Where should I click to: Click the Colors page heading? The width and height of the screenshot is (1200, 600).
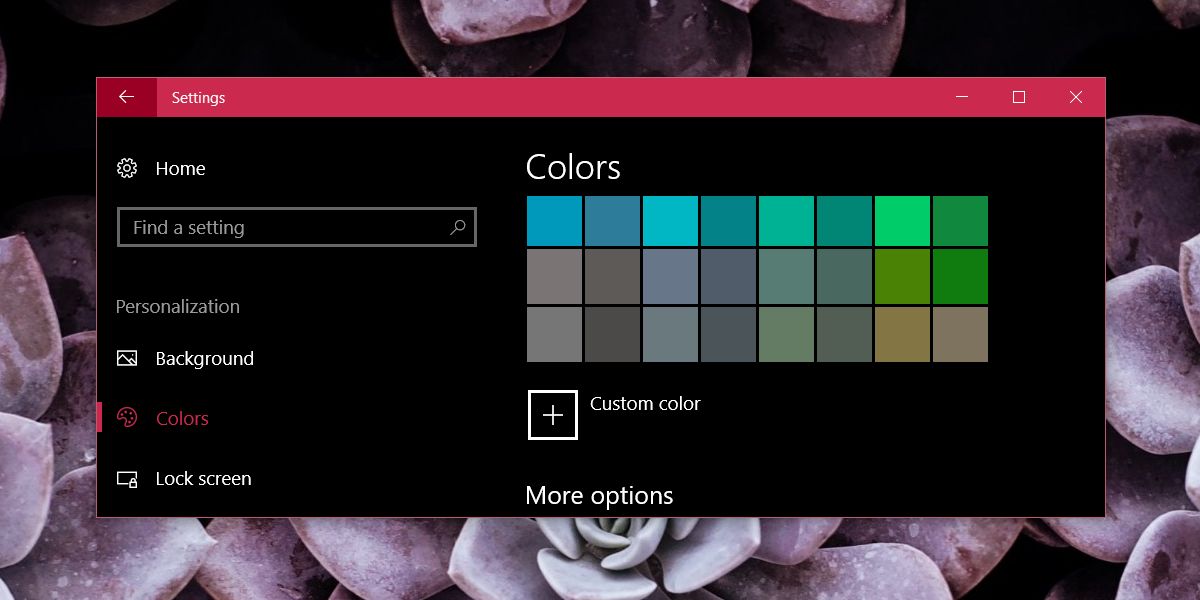pyautogui.click(x=573, y=167)
